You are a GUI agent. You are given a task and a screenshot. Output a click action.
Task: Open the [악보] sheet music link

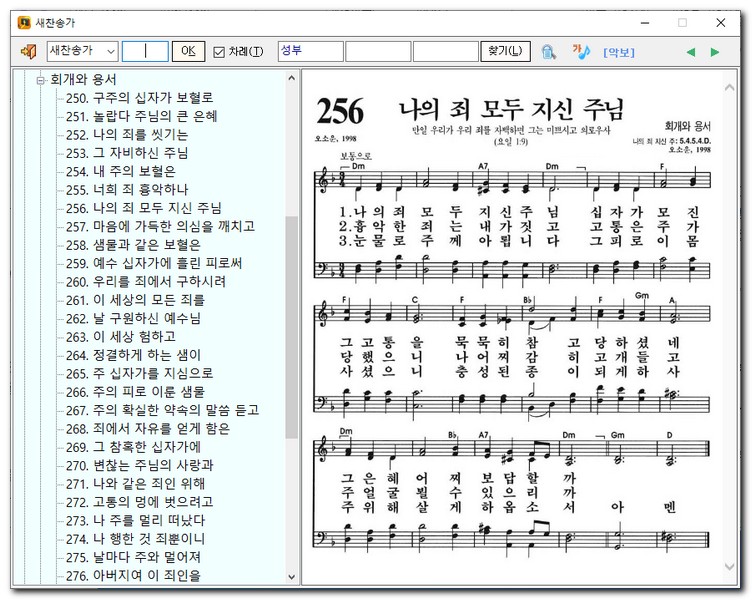coord(618,52)
